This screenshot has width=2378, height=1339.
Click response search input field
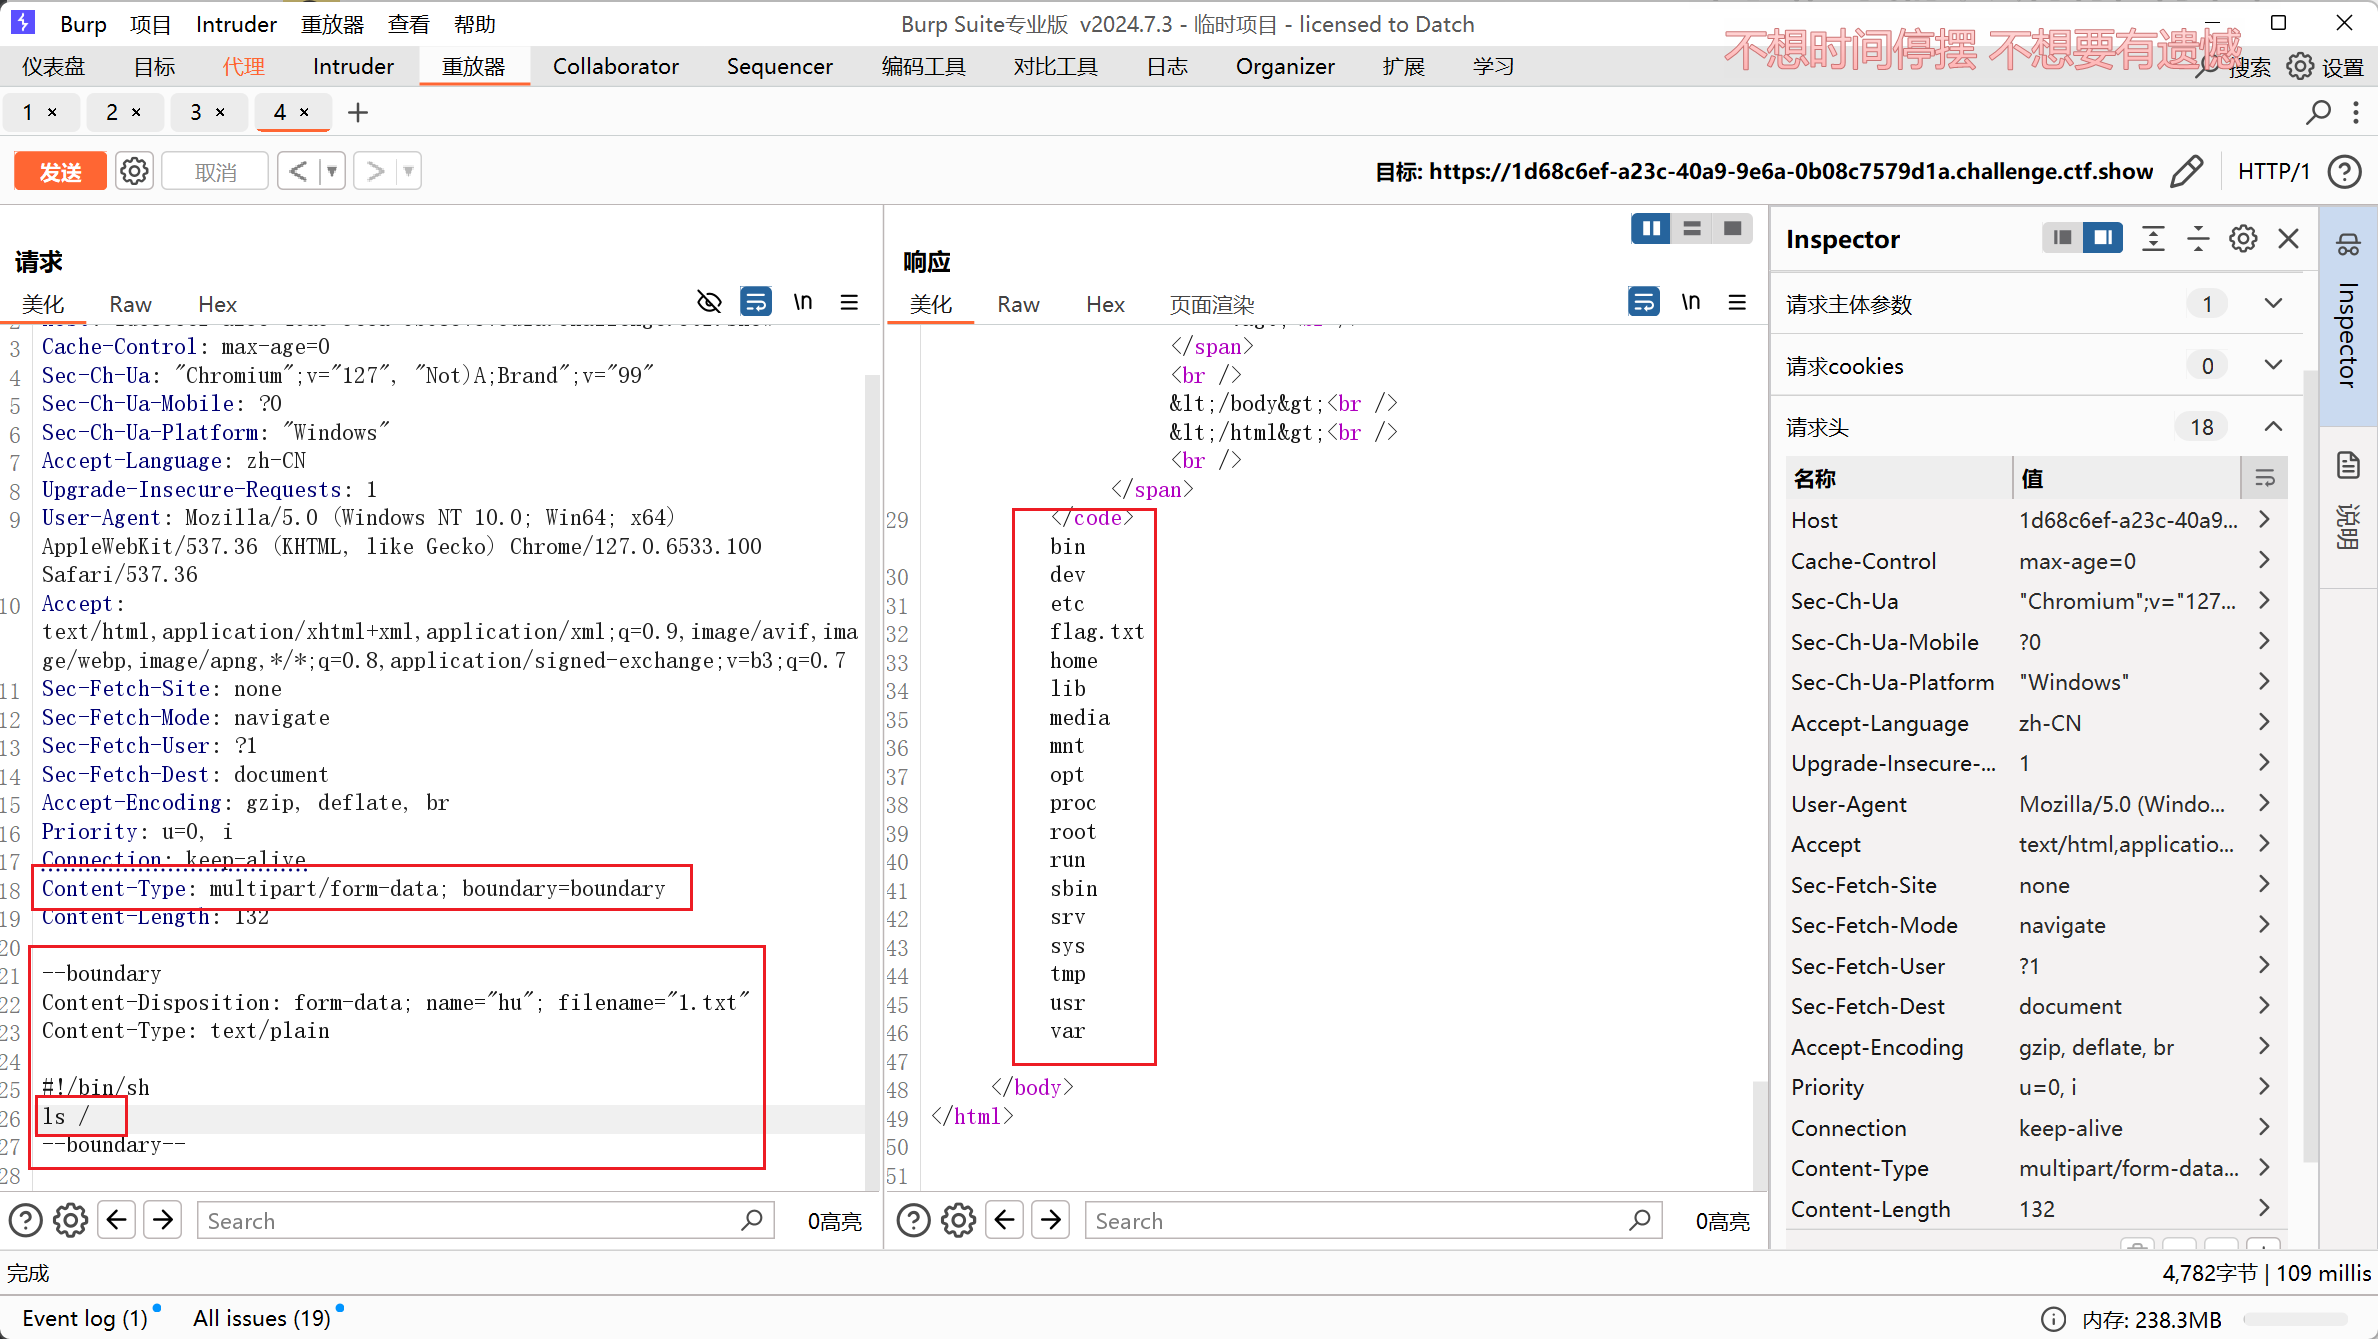pos(1373,1220)
